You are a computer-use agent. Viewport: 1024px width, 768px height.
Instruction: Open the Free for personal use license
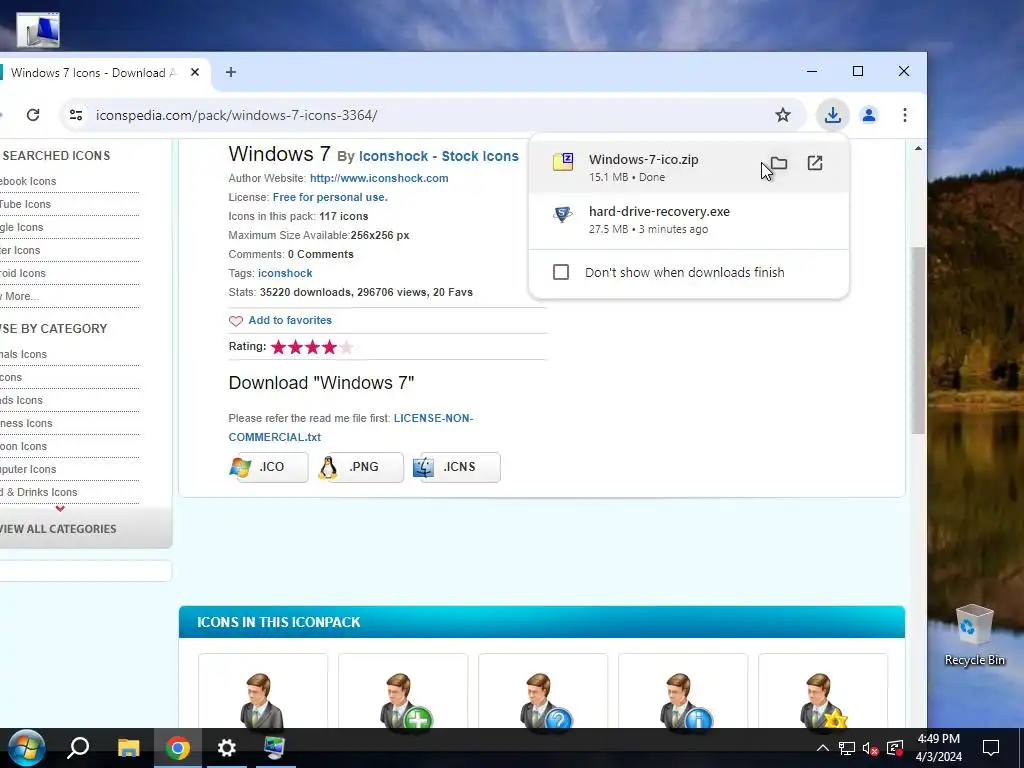point(330,197)
